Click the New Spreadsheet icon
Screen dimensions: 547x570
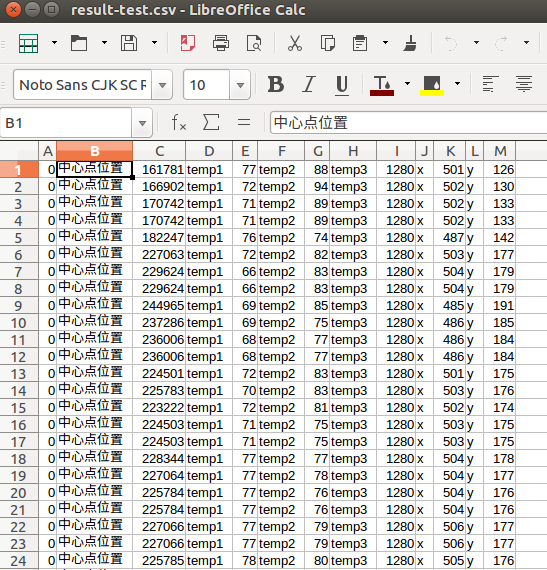point(28,43)
